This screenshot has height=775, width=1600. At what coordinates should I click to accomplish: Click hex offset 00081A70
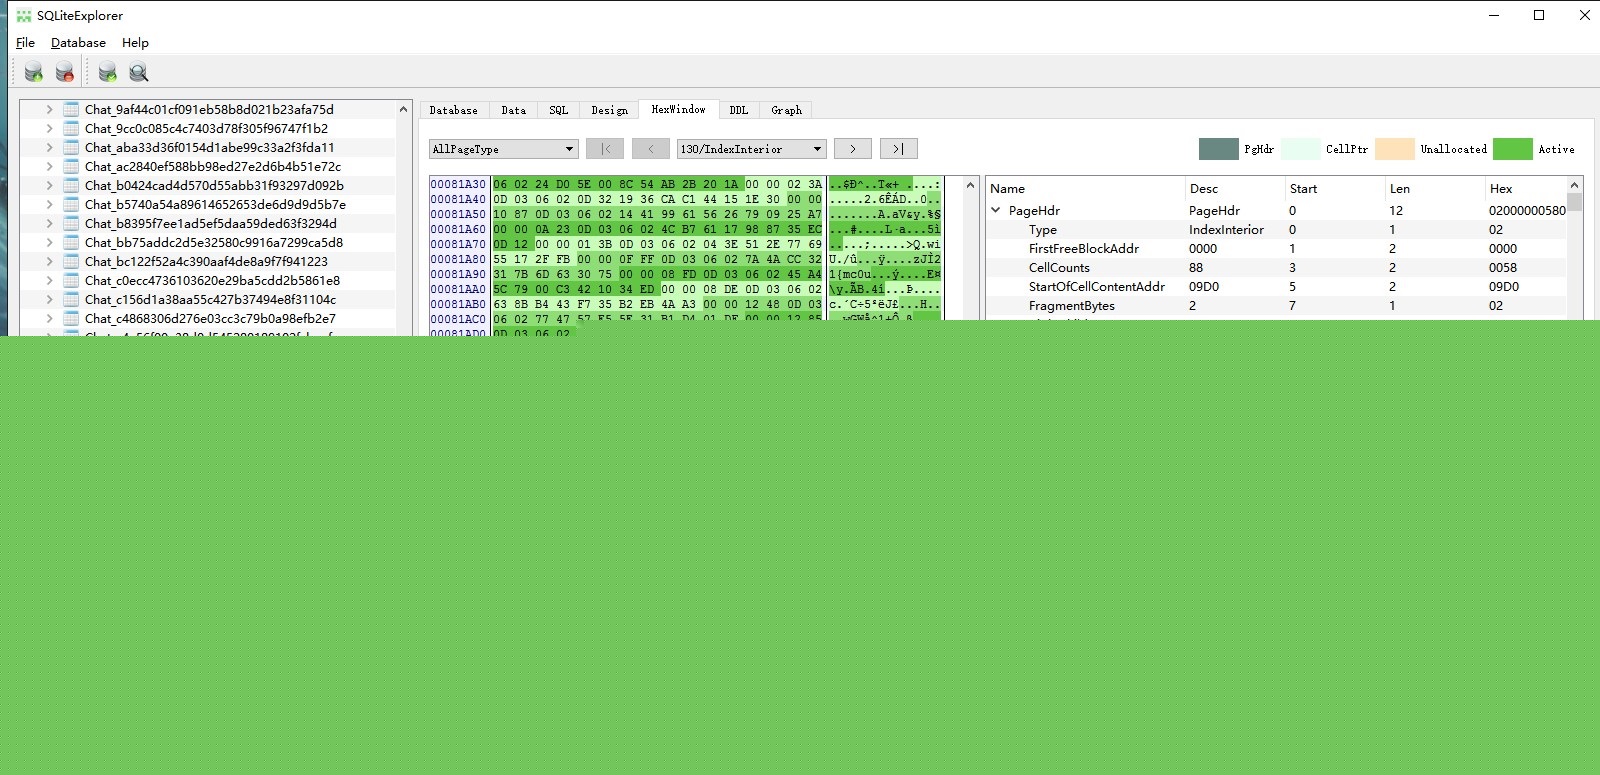click(458, 244)
